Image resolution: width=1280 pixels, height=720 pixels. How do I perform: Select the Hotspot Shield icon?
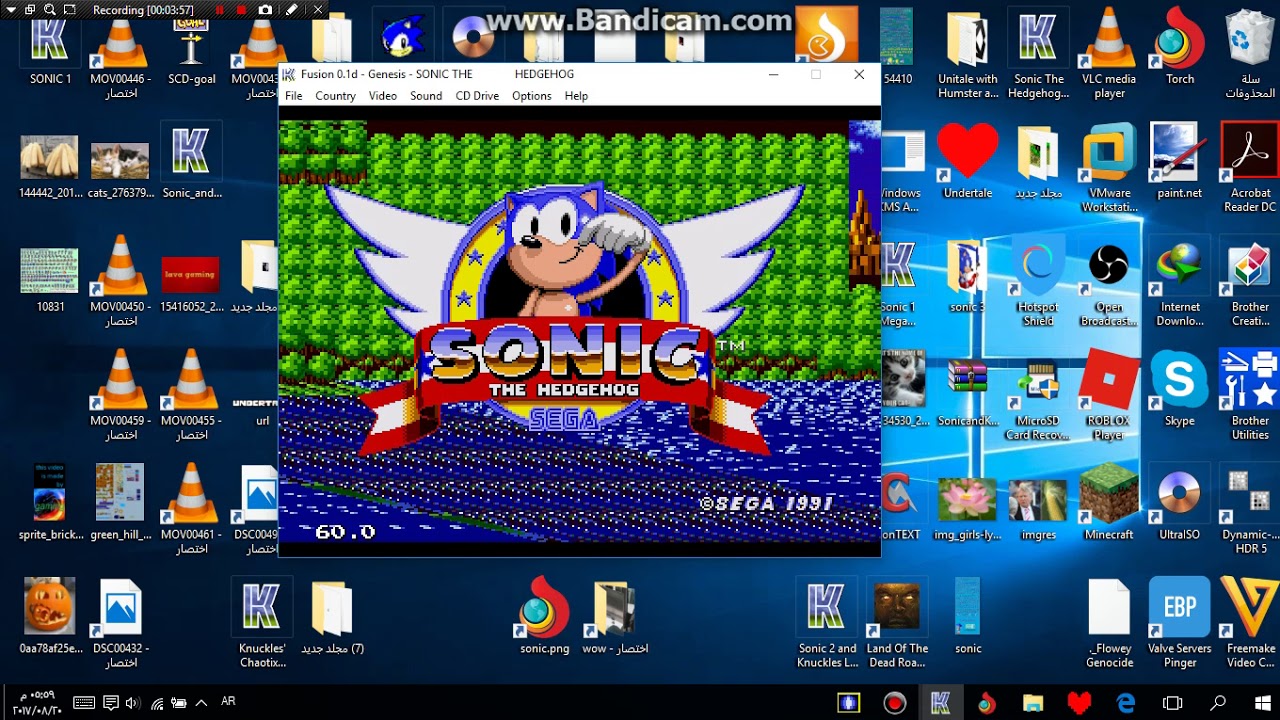coord(1038,282)
